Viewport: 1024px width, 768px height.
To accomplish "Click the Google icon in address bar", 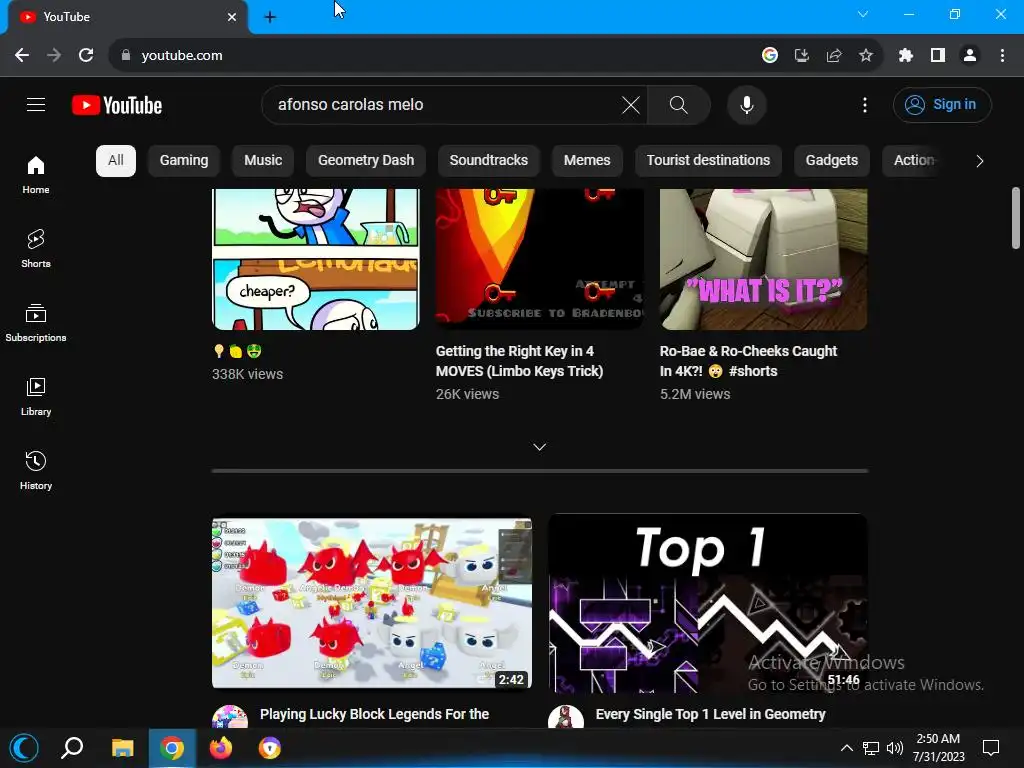I will point(769,56).
